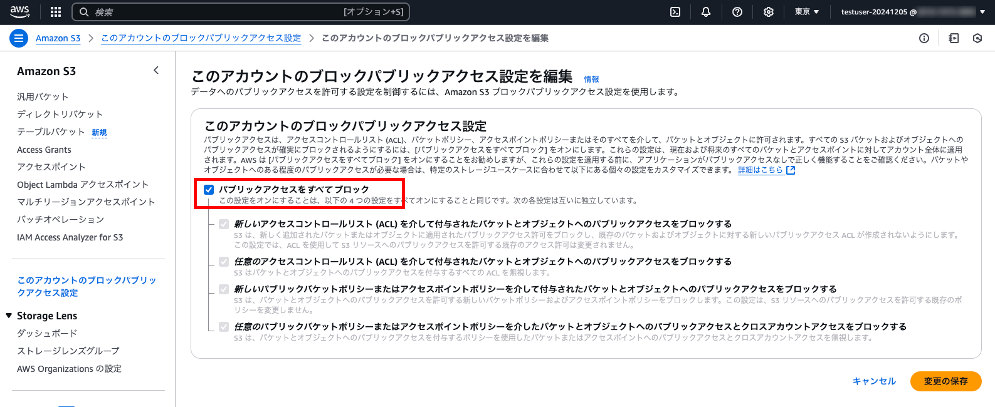Click the search input field

(241, 12)
